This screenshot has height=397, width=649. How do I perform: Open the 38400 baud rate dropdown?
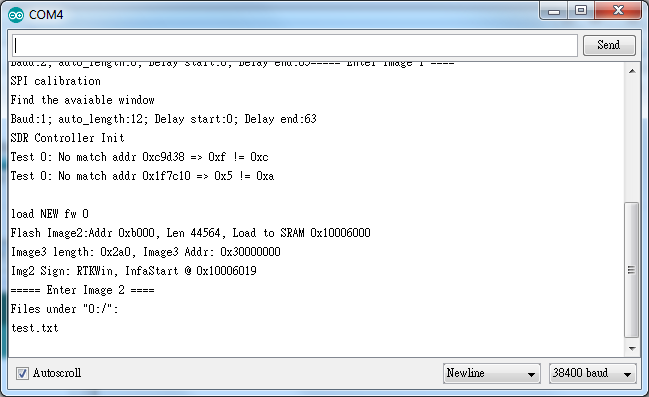pos(593,373)
